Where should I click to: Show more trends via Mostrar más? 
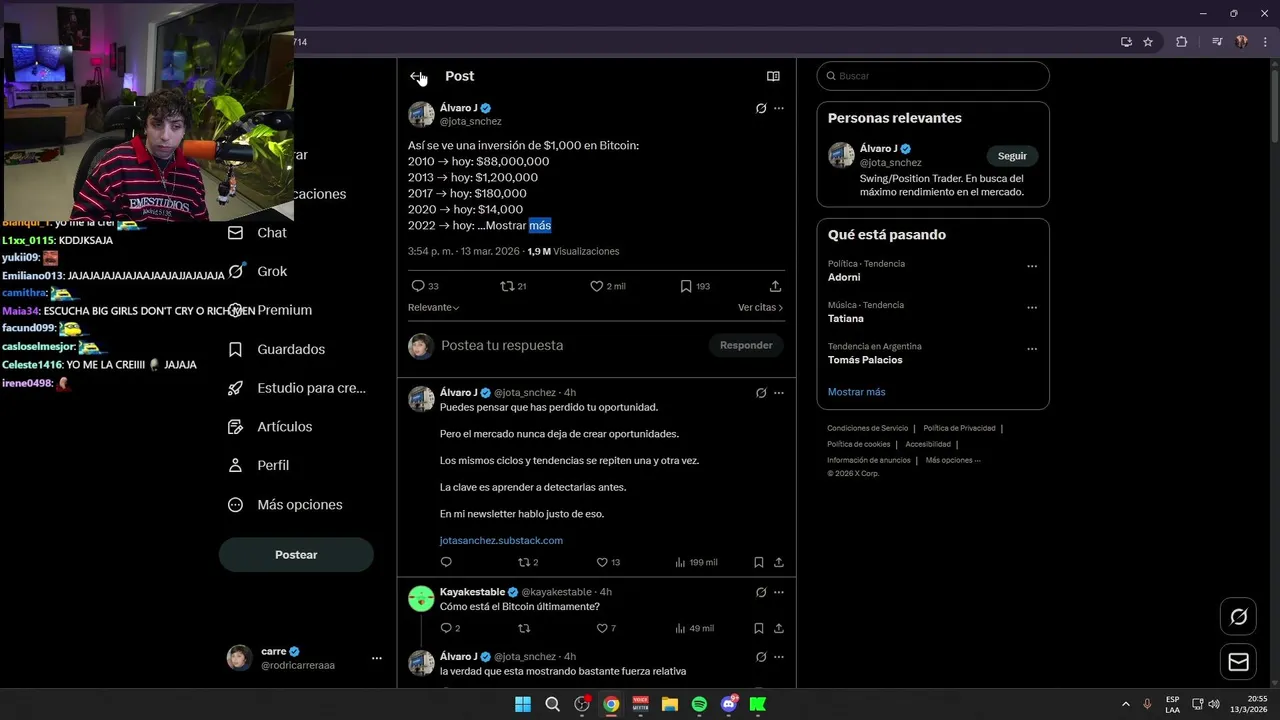tap(856, 392)
